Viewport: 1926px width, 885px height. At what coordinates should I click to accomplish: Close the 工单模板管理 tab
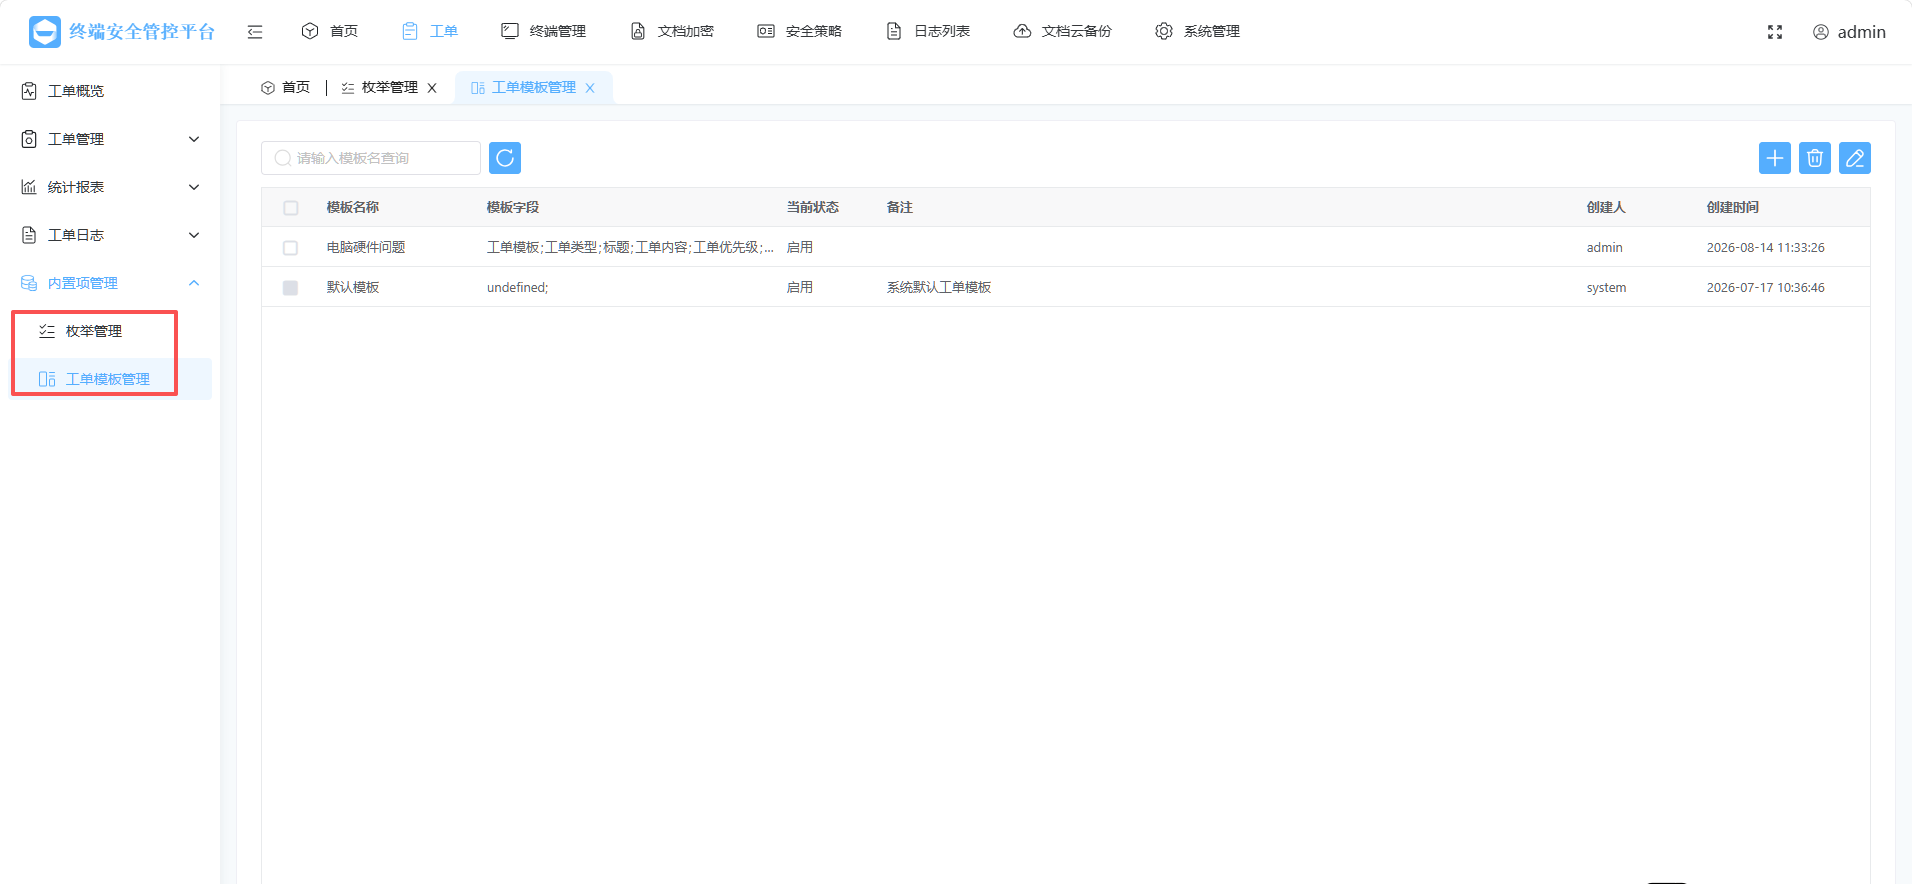[590, 88]
